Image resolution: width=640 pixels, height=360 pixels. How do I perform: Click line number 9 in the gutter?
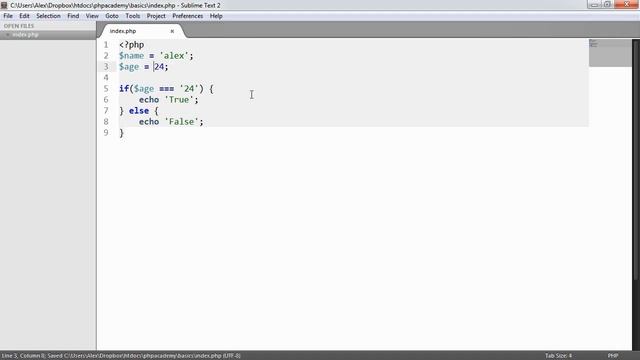(x=106, y=133)
